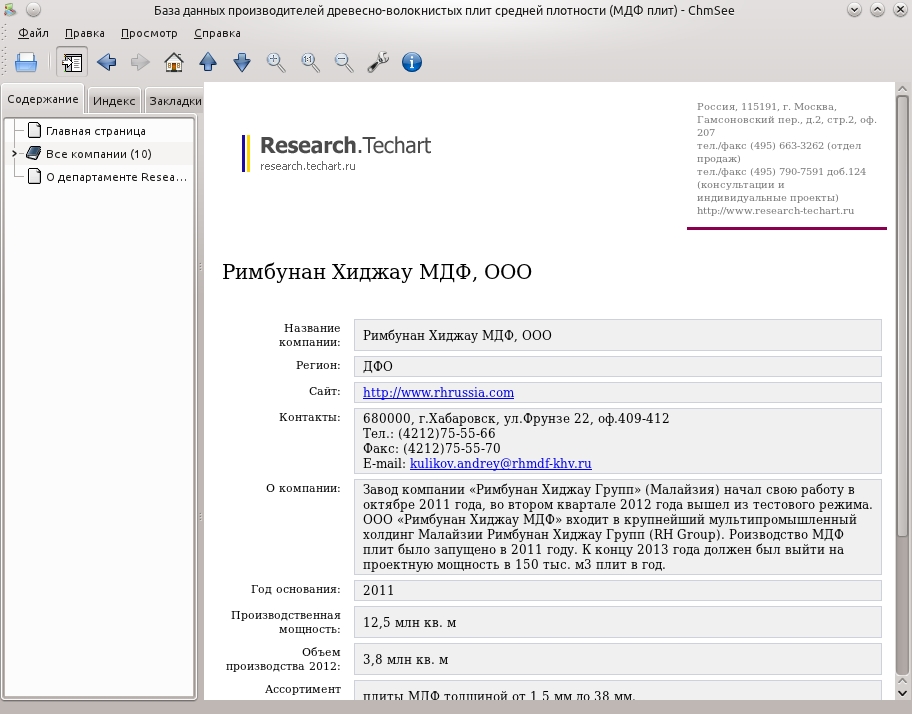The width and height of the screenshot is (912, 714).
Task: Show About info with the blue icon
Action: click(412, 62)
